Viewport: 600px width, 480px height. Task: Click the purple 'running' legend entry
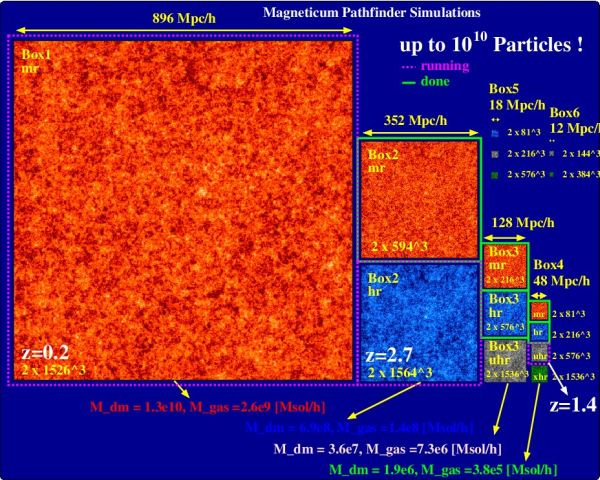(x=435, y=66)
